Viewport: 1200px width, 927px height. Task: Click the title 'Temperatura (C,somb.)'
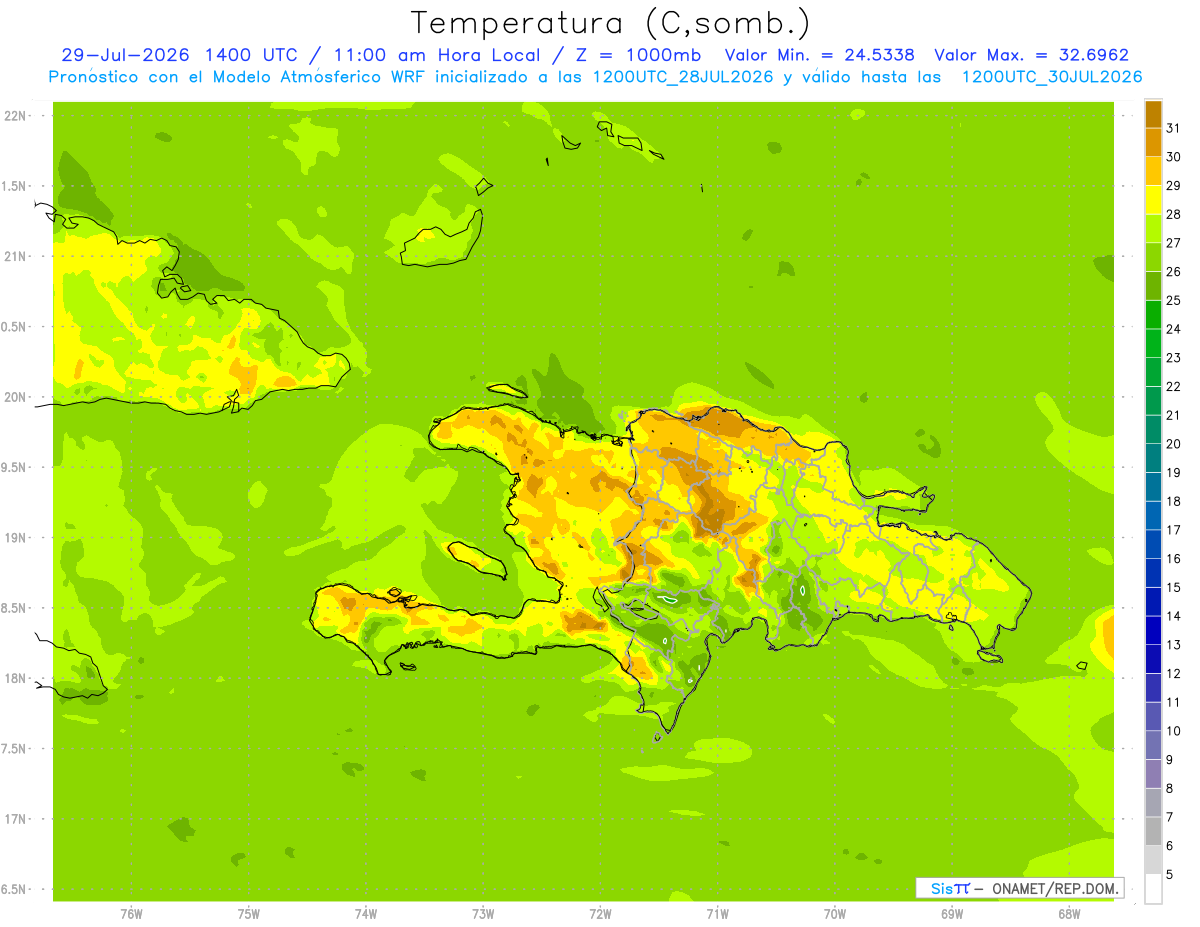click(x=610, y=23)
